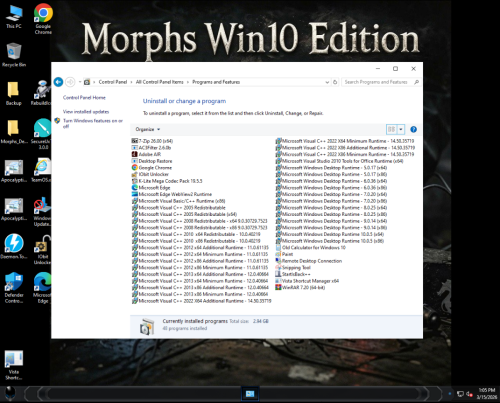This screenshot has height=403, width=500.
Task: Open the taskbar clock and date
Action: tap(487, 394)
